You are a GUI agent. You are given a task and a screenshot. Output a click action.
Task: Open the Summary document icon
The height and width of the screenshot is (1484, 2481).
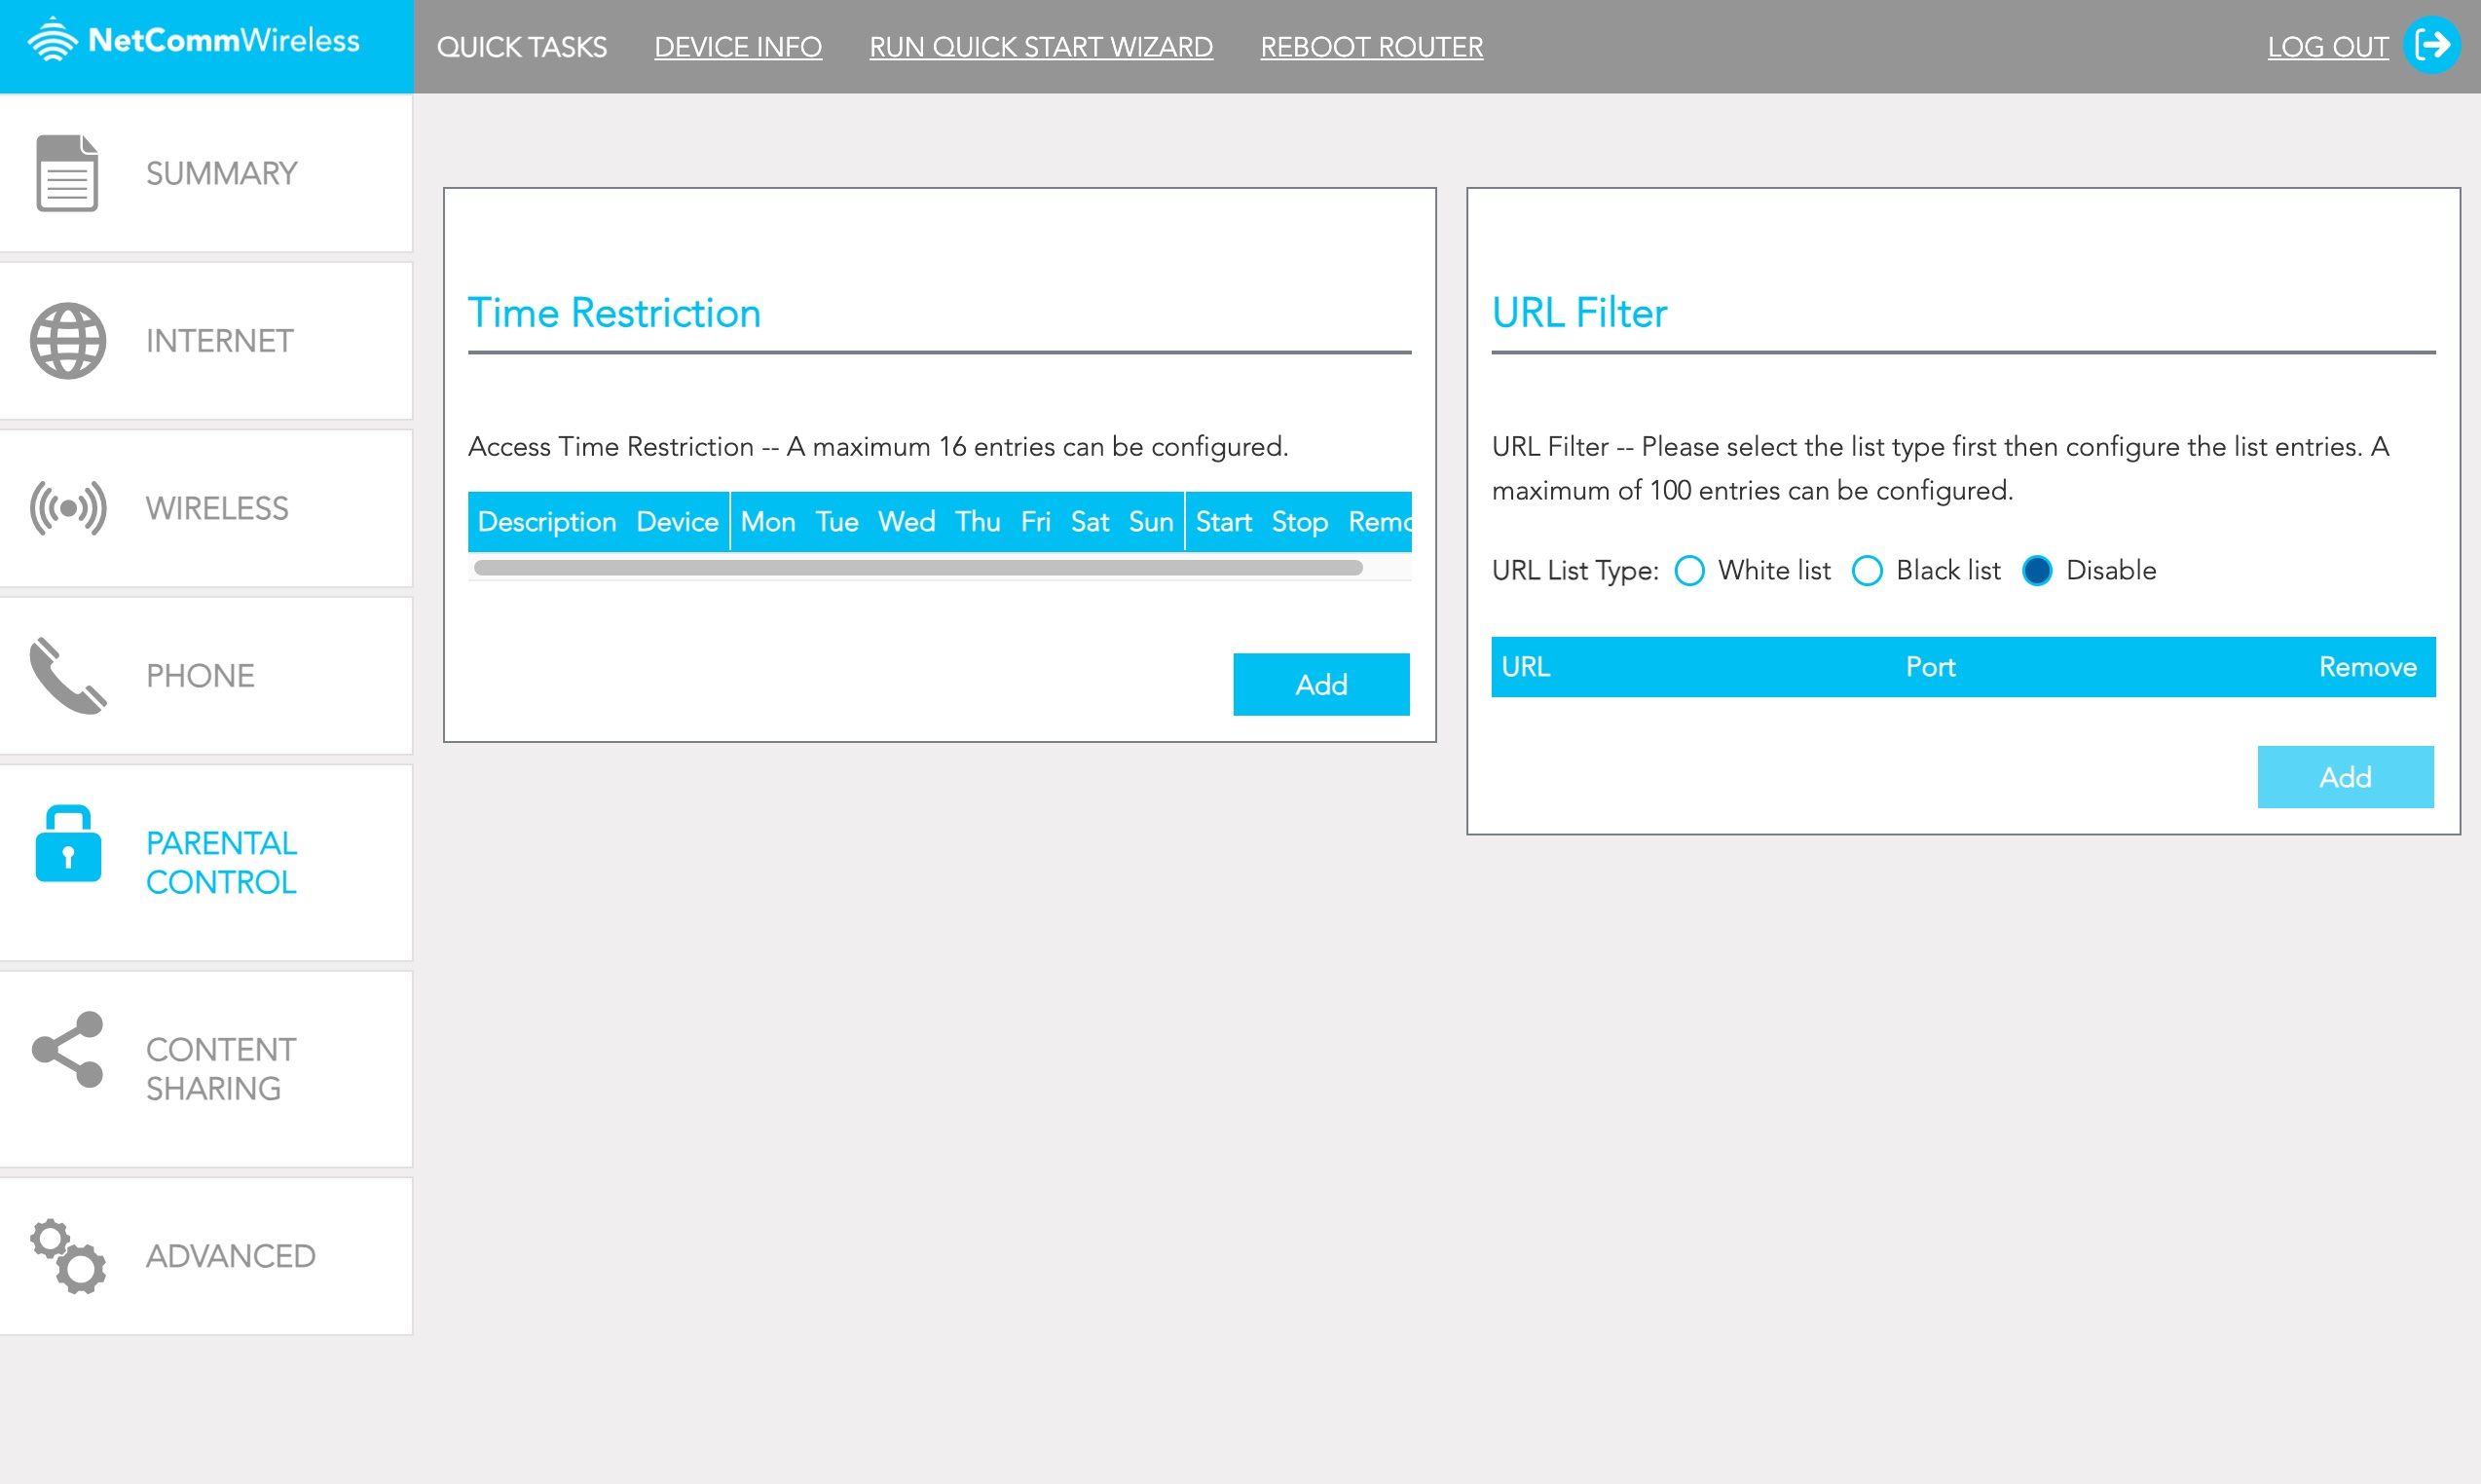(x=67, y=173)
